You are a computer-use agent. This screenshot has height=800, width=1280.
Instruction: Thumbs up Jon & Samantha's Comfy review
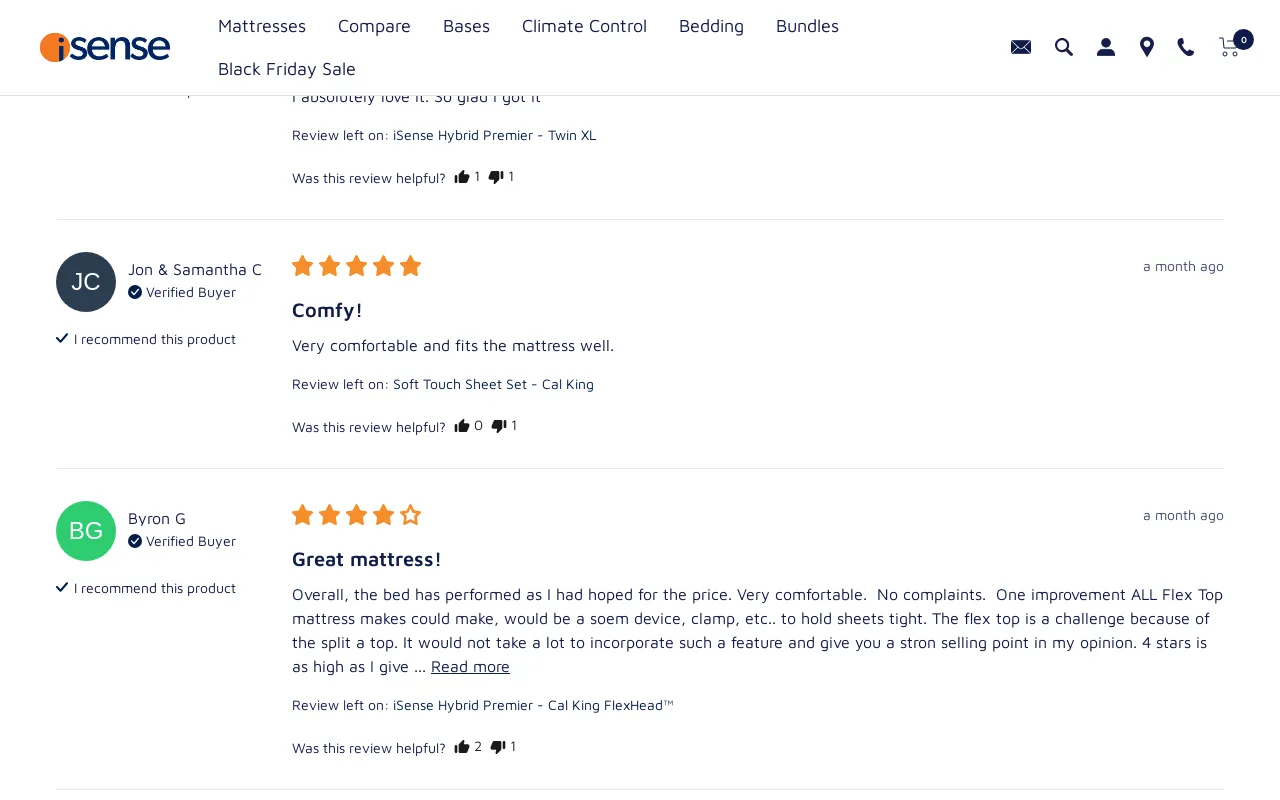coord(462,426)
